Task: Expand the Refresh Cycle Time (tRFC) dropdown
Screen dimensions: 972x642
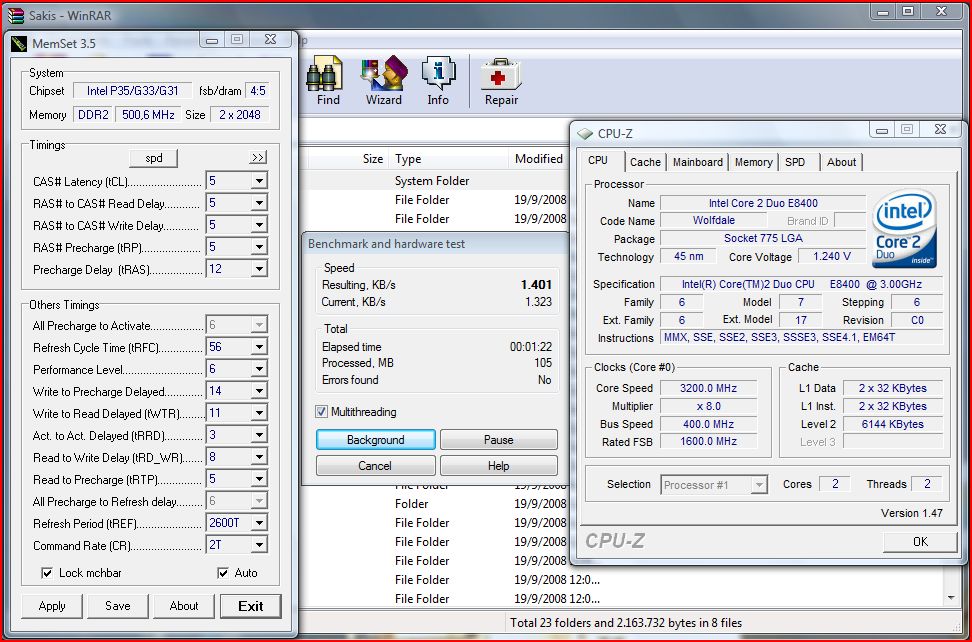Action: click(259, 347)
